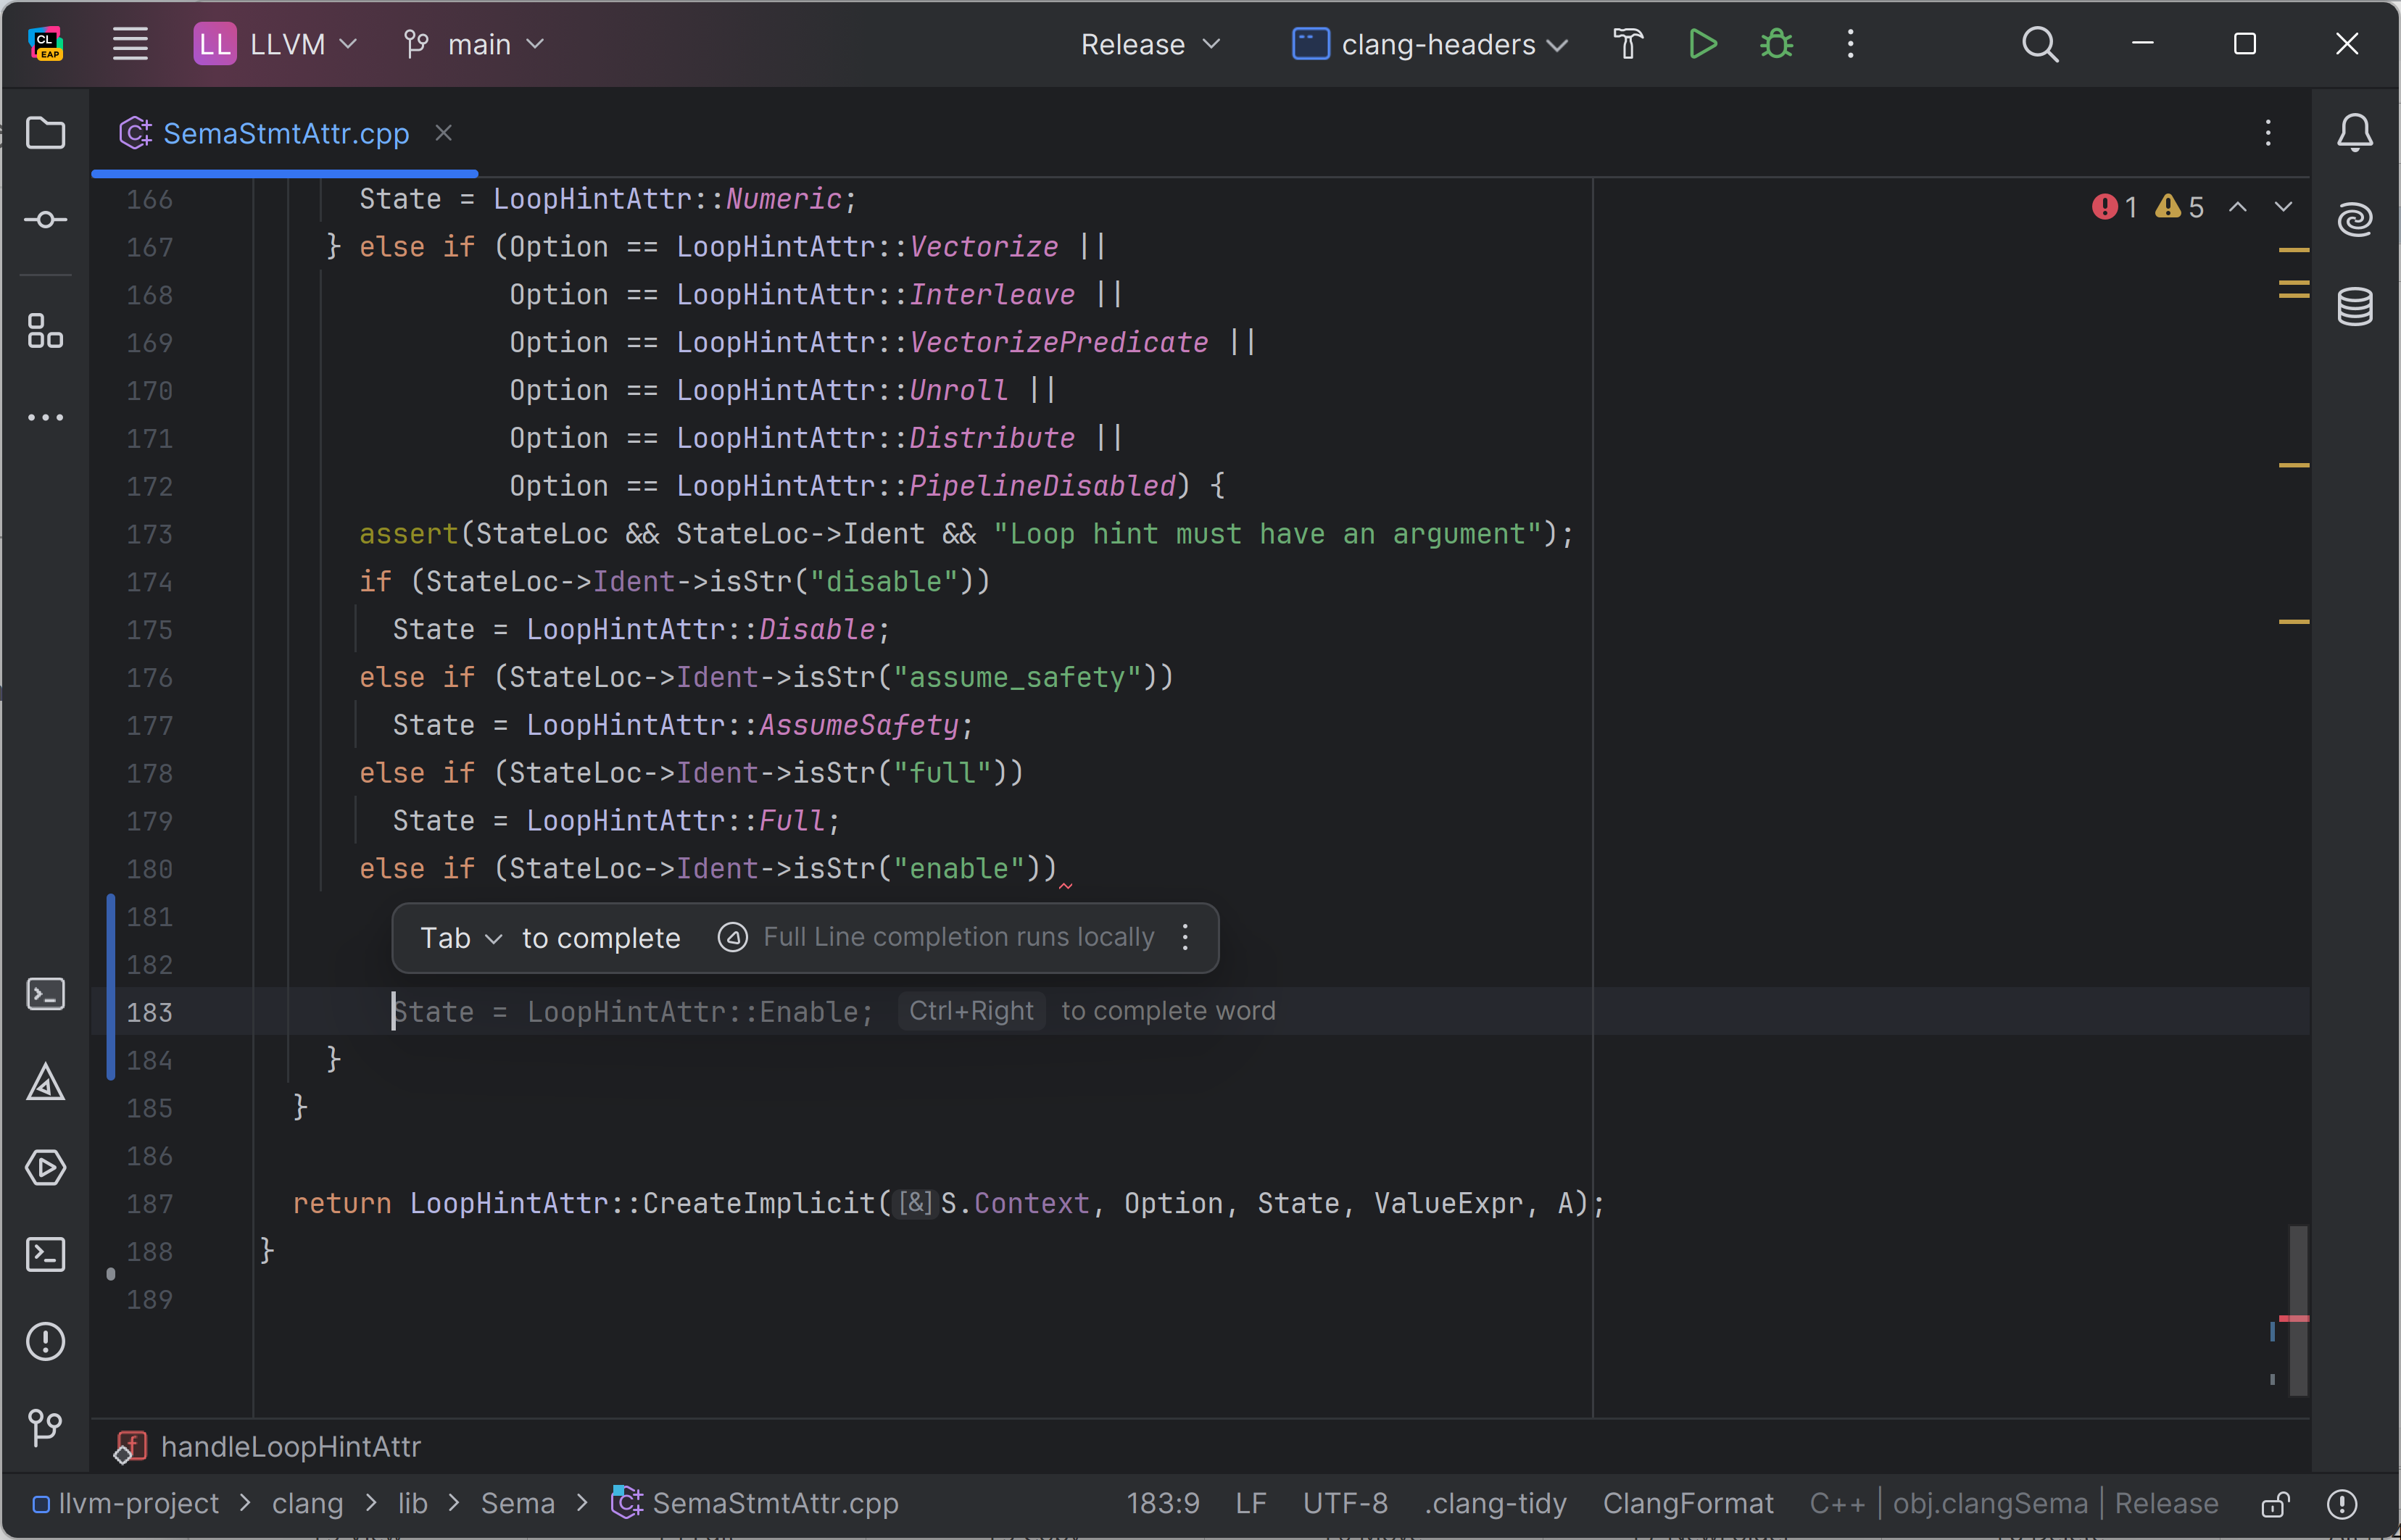Click the Problems/warning triangle icon
Image resolution: width=2401 pixels, height=1540 pixels.
pos(46,1080)
